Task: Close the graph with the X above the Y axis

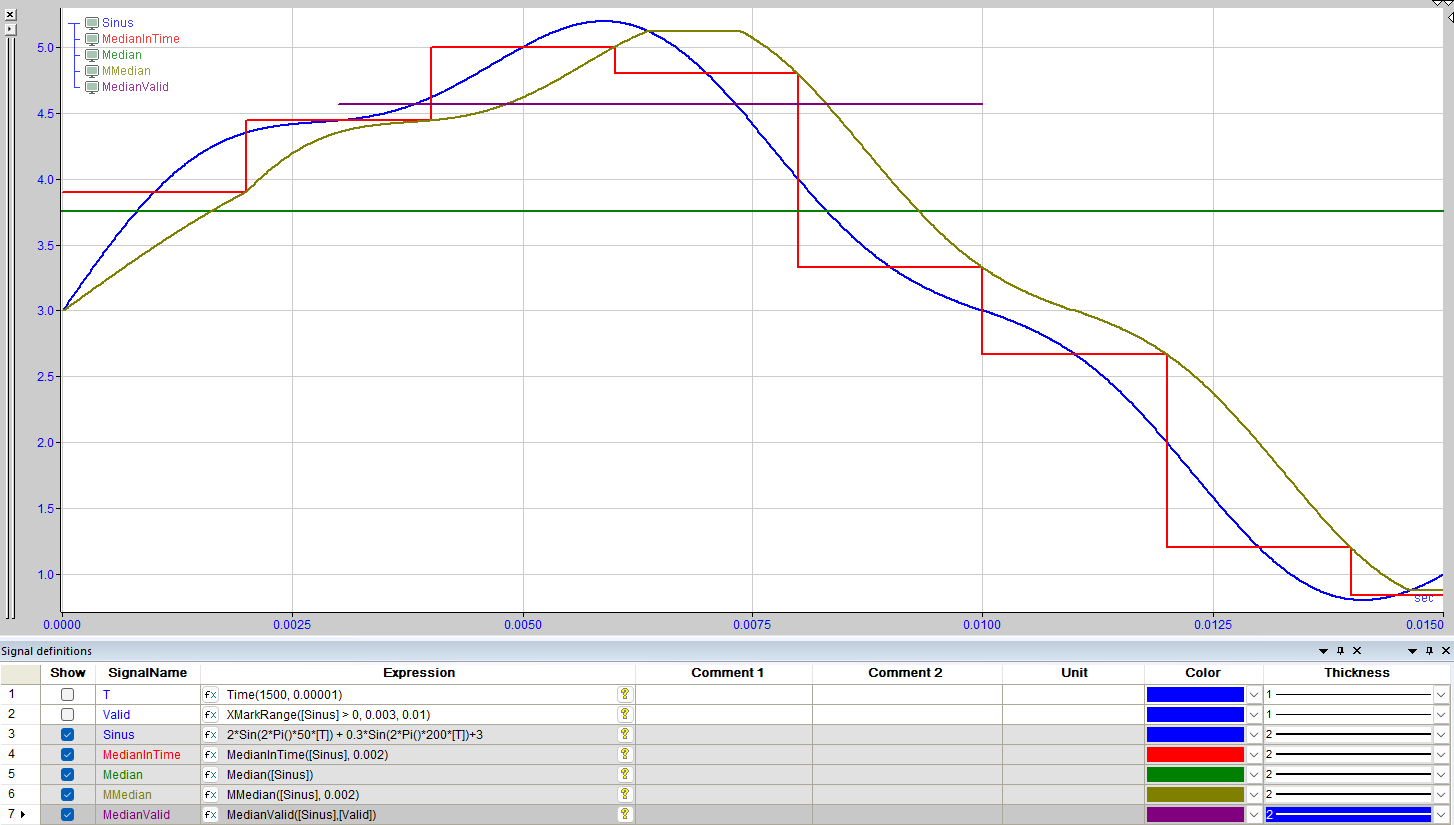Action: click(x=10, y=15)
